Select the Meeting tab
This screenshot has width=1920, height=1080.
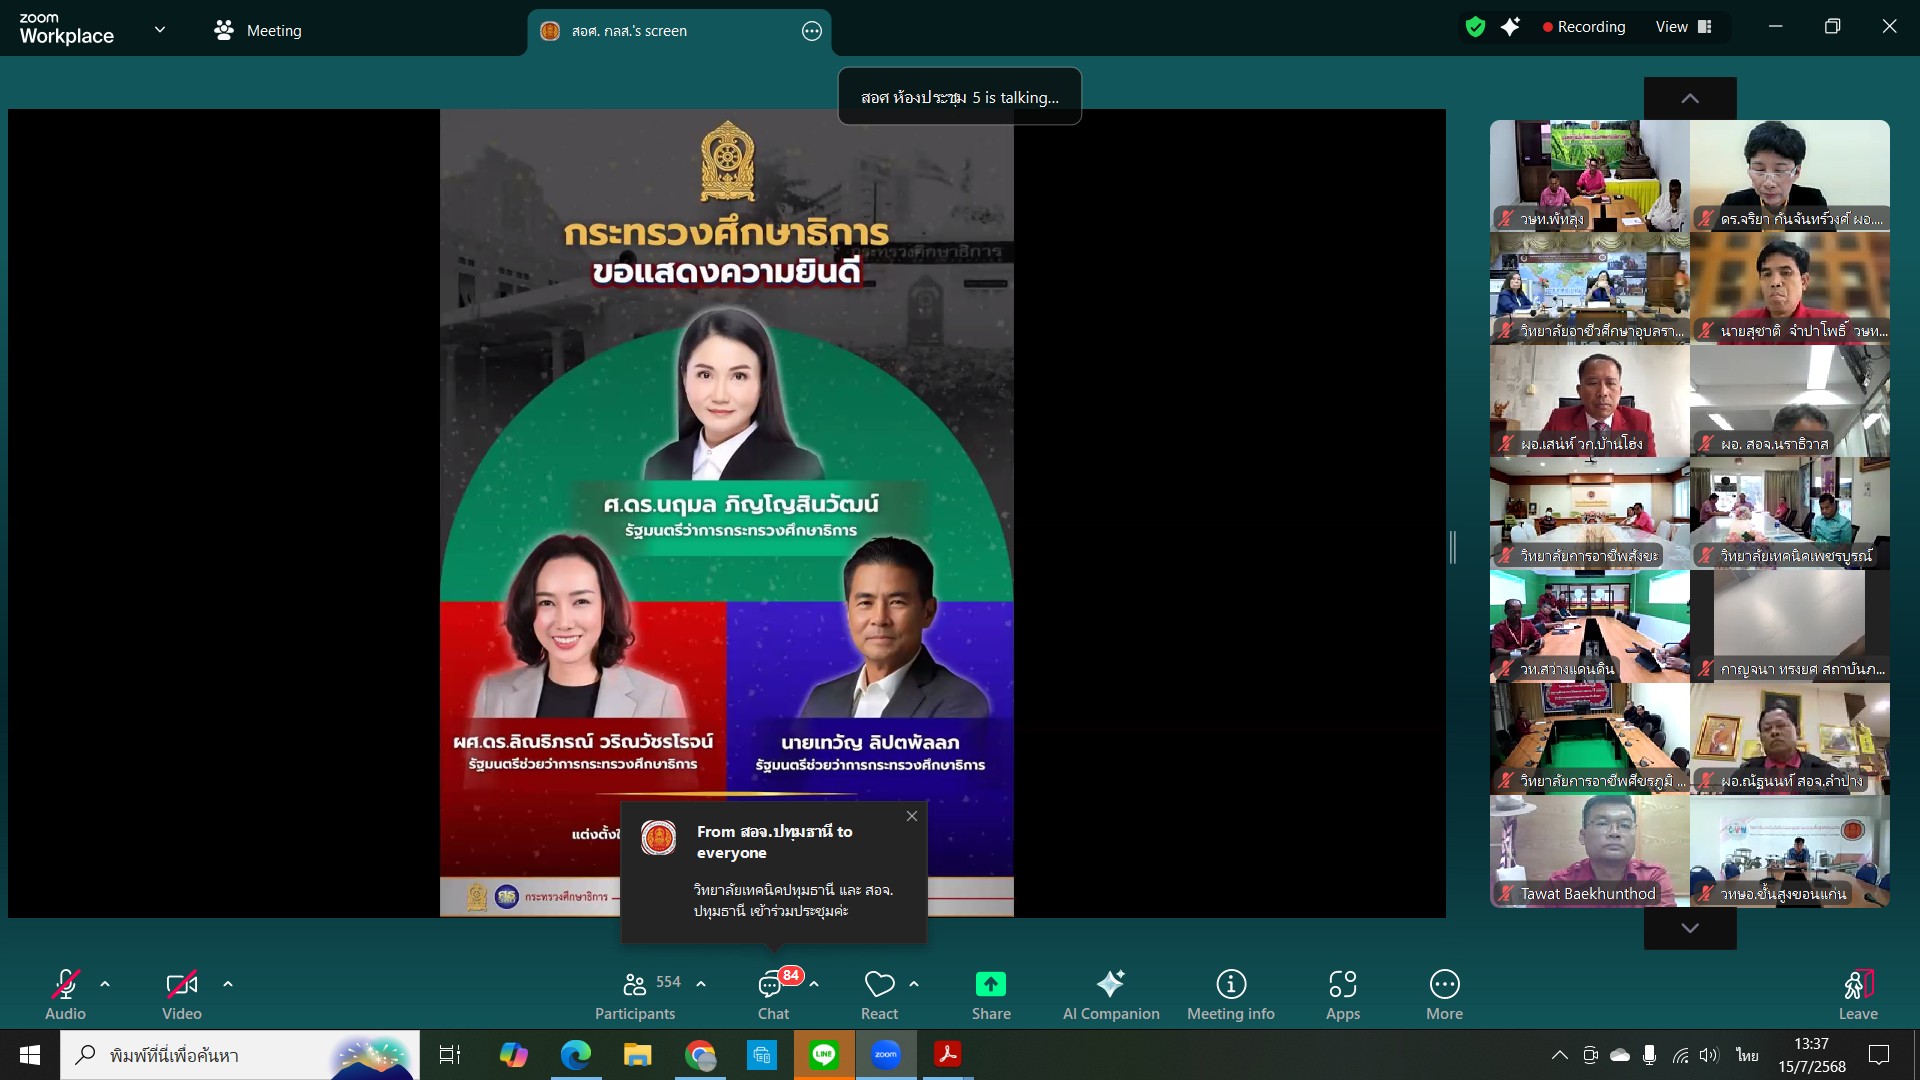click(258, 31)
